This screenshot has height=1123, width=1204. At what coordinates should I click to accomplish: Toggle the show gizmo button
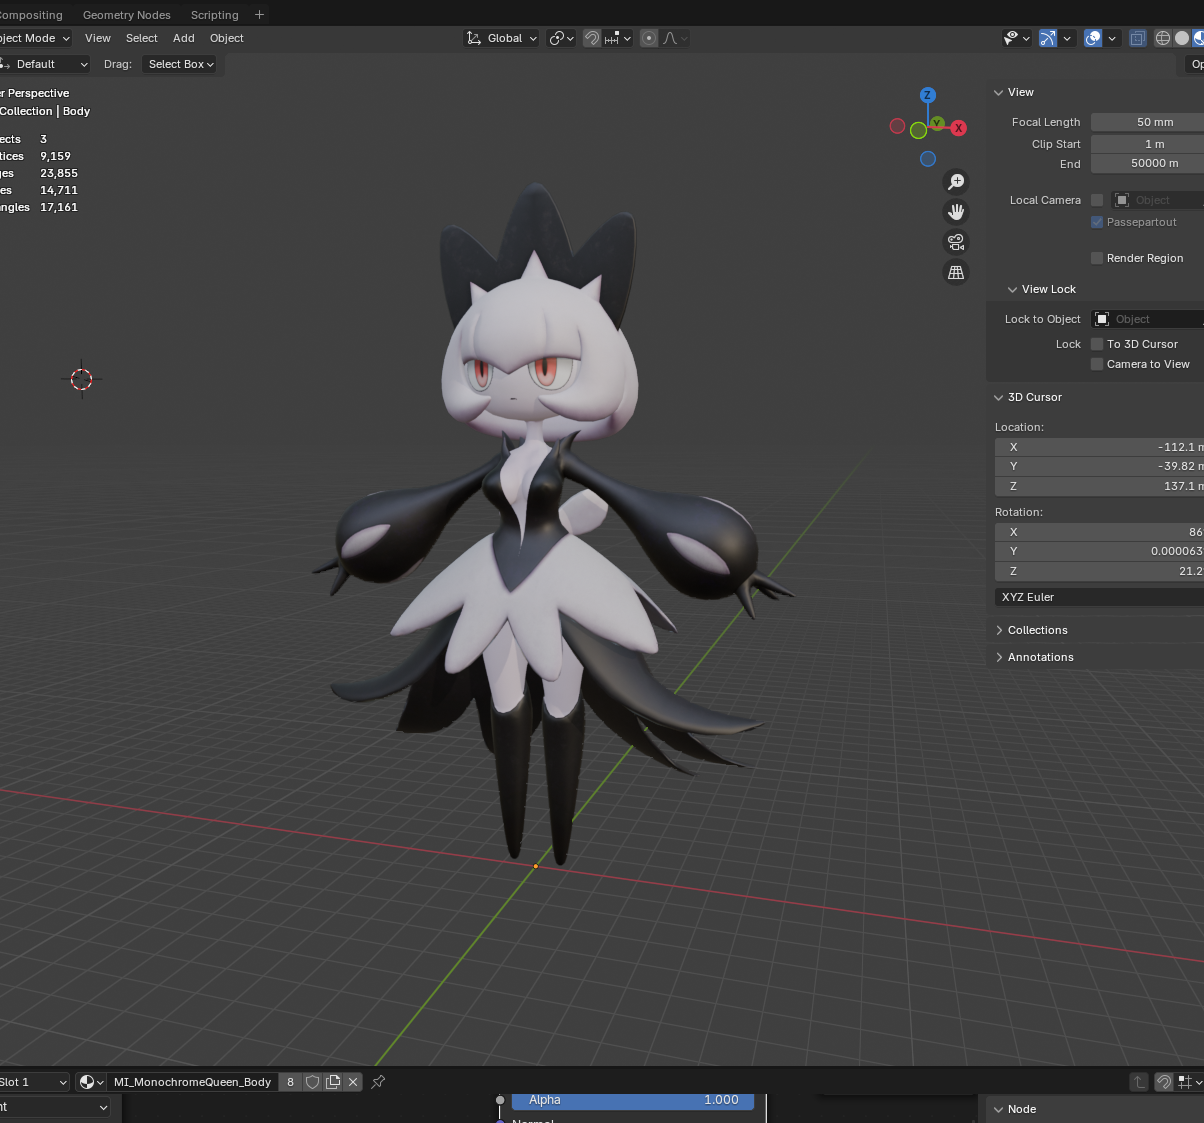(x=1048, y=38)
